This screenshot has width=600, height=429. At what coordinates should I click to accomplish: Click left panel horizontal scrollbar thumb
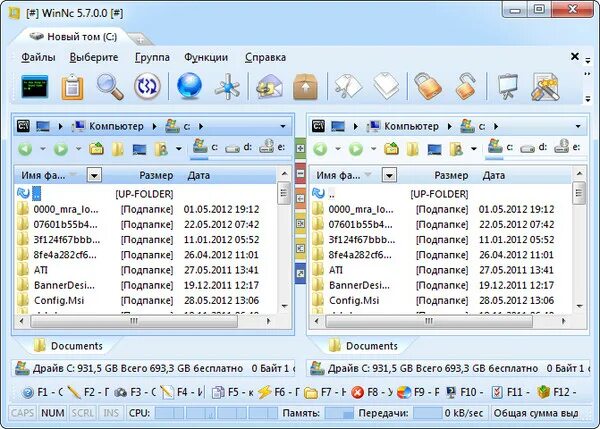(134, 321)
